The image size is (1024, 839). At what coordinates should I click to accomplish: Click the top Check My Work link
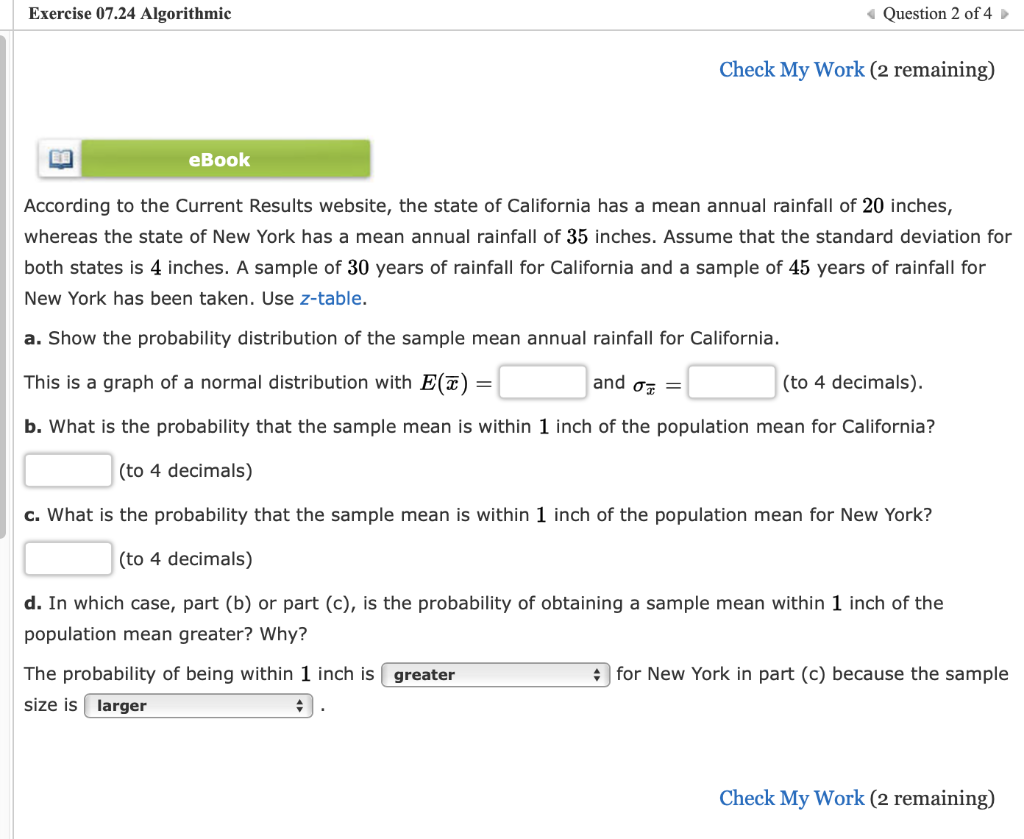pos(791,69)
